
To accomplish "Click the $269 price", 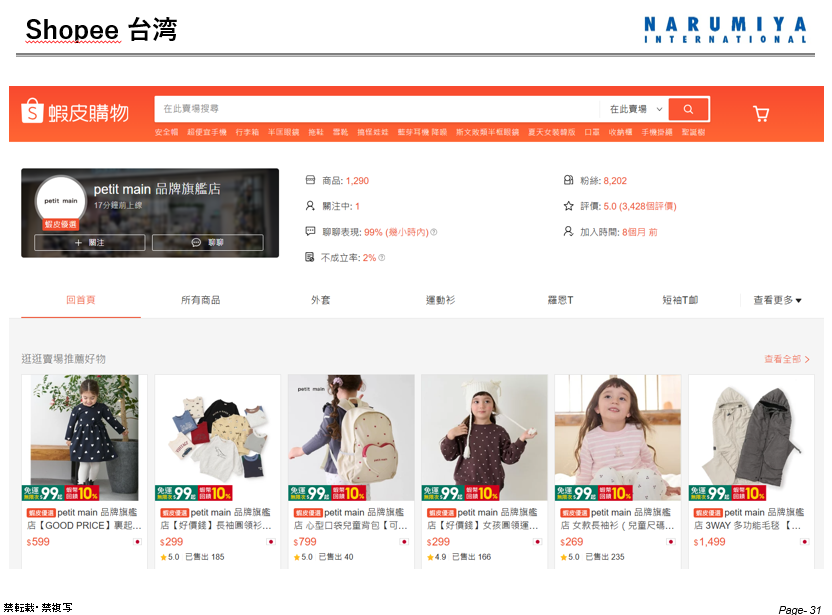I will 572,542.
